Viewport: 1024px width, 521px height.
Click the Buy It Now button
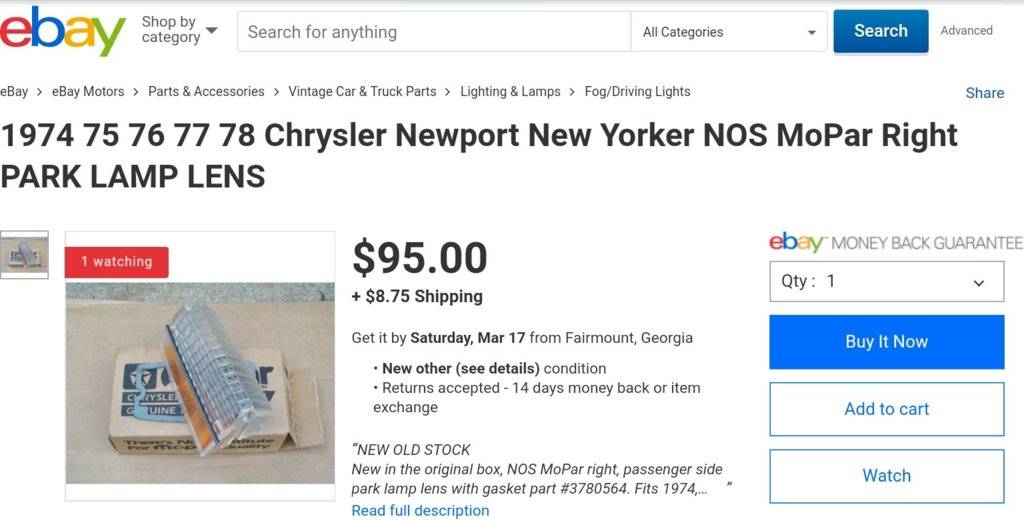pos(886,342)
